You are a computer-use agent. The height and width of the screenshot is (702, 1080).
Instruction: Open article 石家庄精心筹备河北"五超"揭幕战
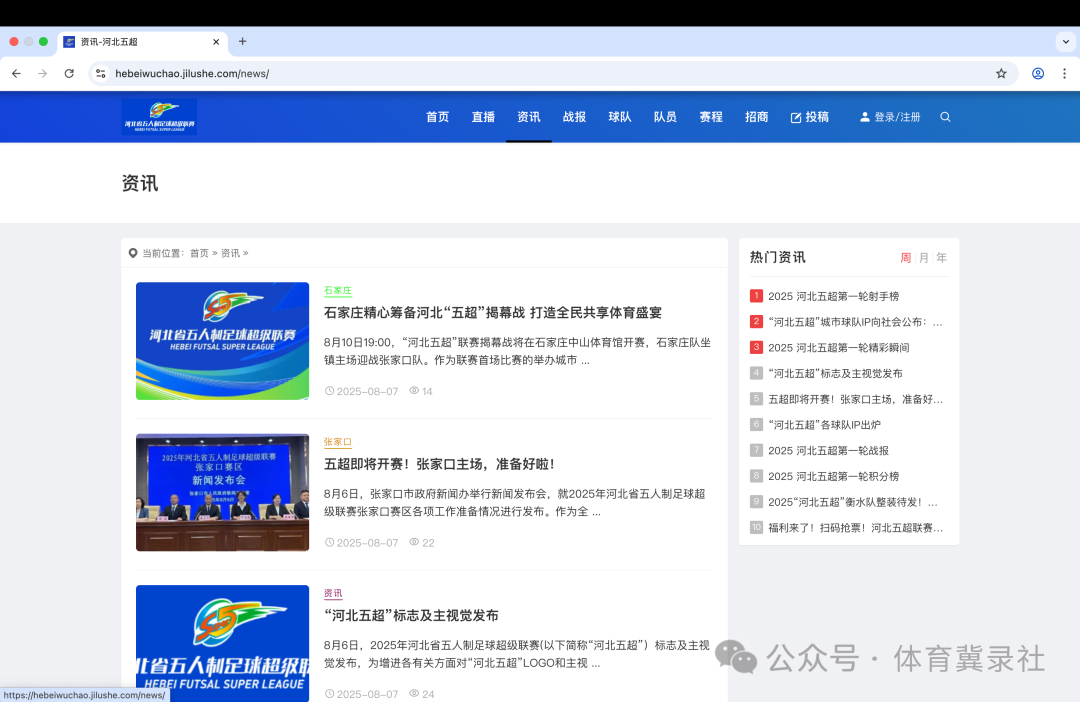pyautogui.click(x=492, y=313)
